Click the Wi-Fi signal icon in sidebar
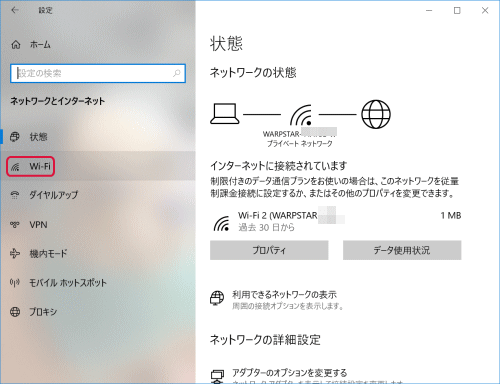Image resolution: width=500 pixels, height=384 pixels. [15, 166]
